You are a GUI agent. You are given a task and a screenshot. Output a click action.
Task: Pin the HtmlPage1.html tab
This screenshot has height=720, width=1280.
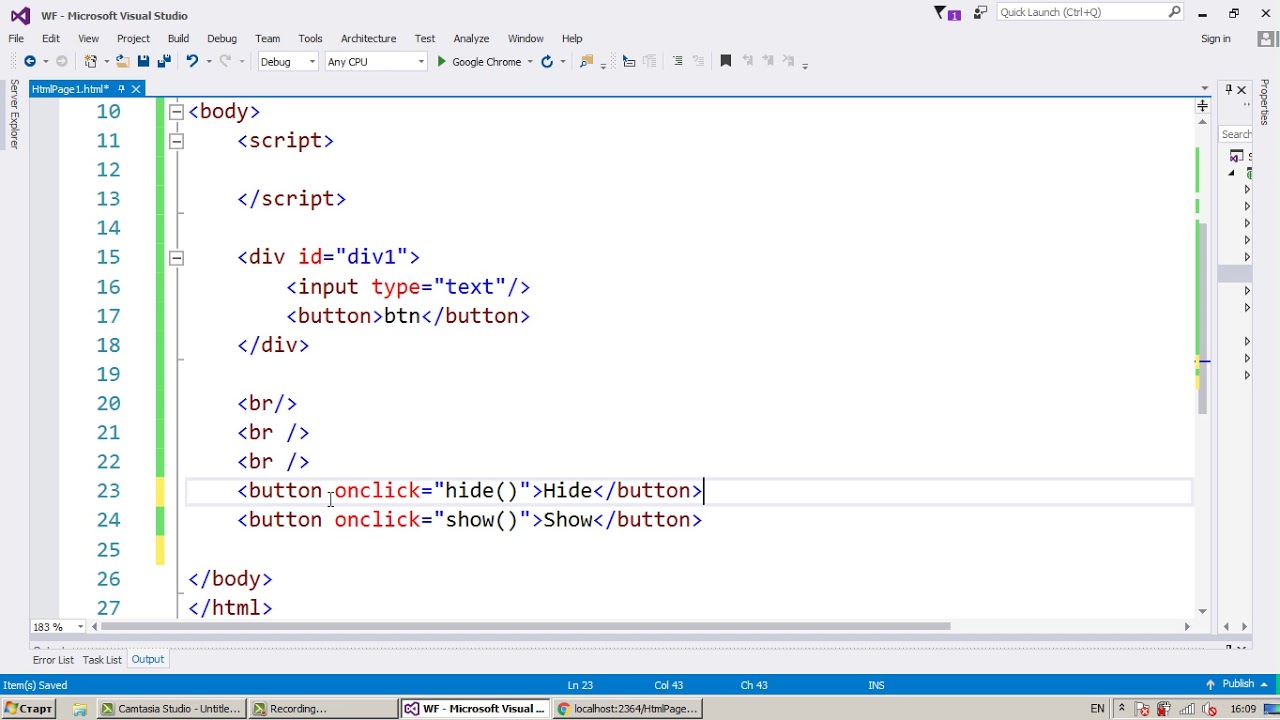tap(121, 89)
